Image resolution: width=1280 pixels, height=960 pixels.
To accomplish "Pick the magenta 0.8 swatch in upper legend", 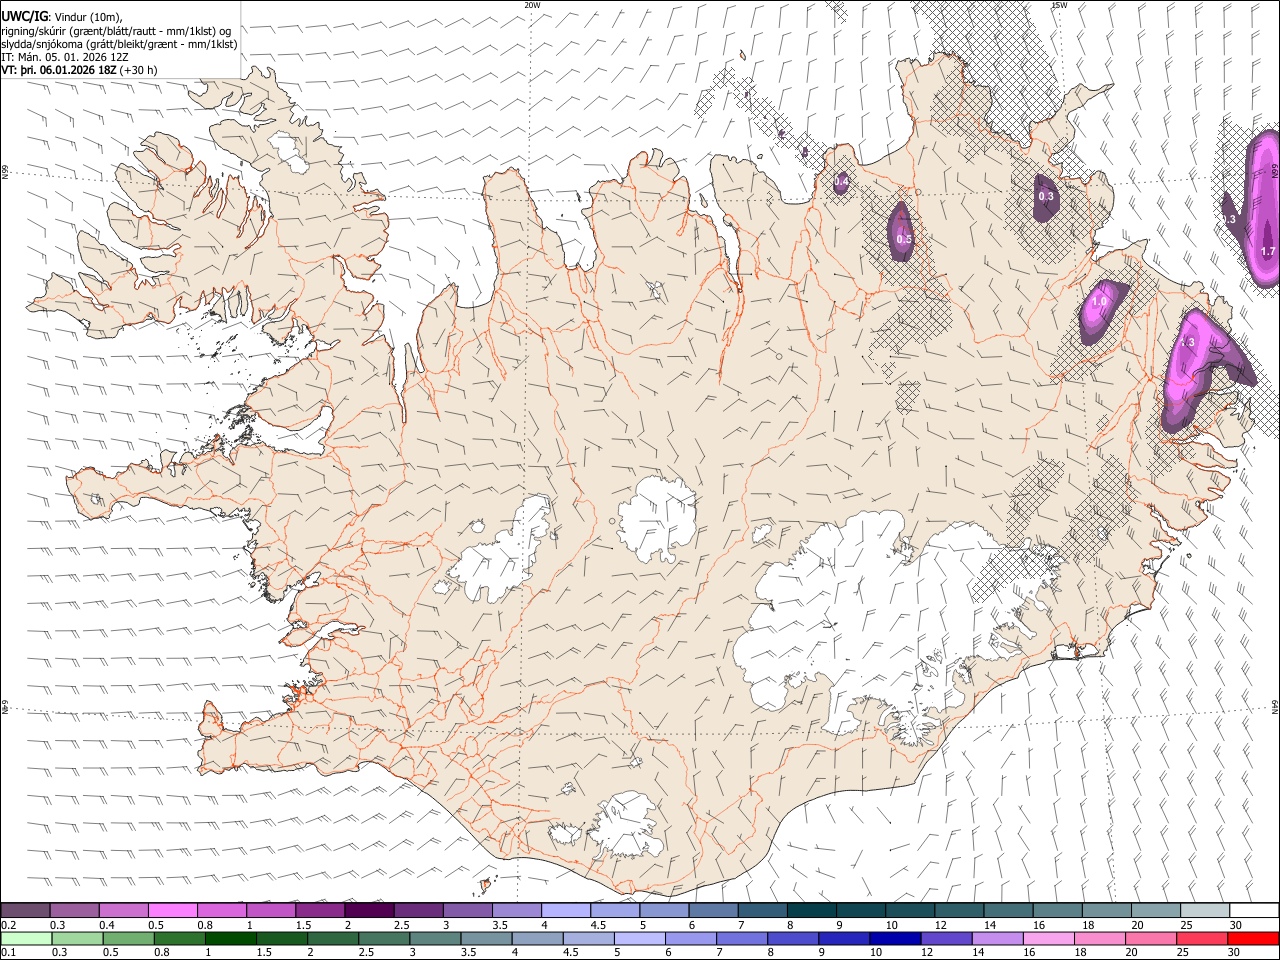I will click(222, 910).
